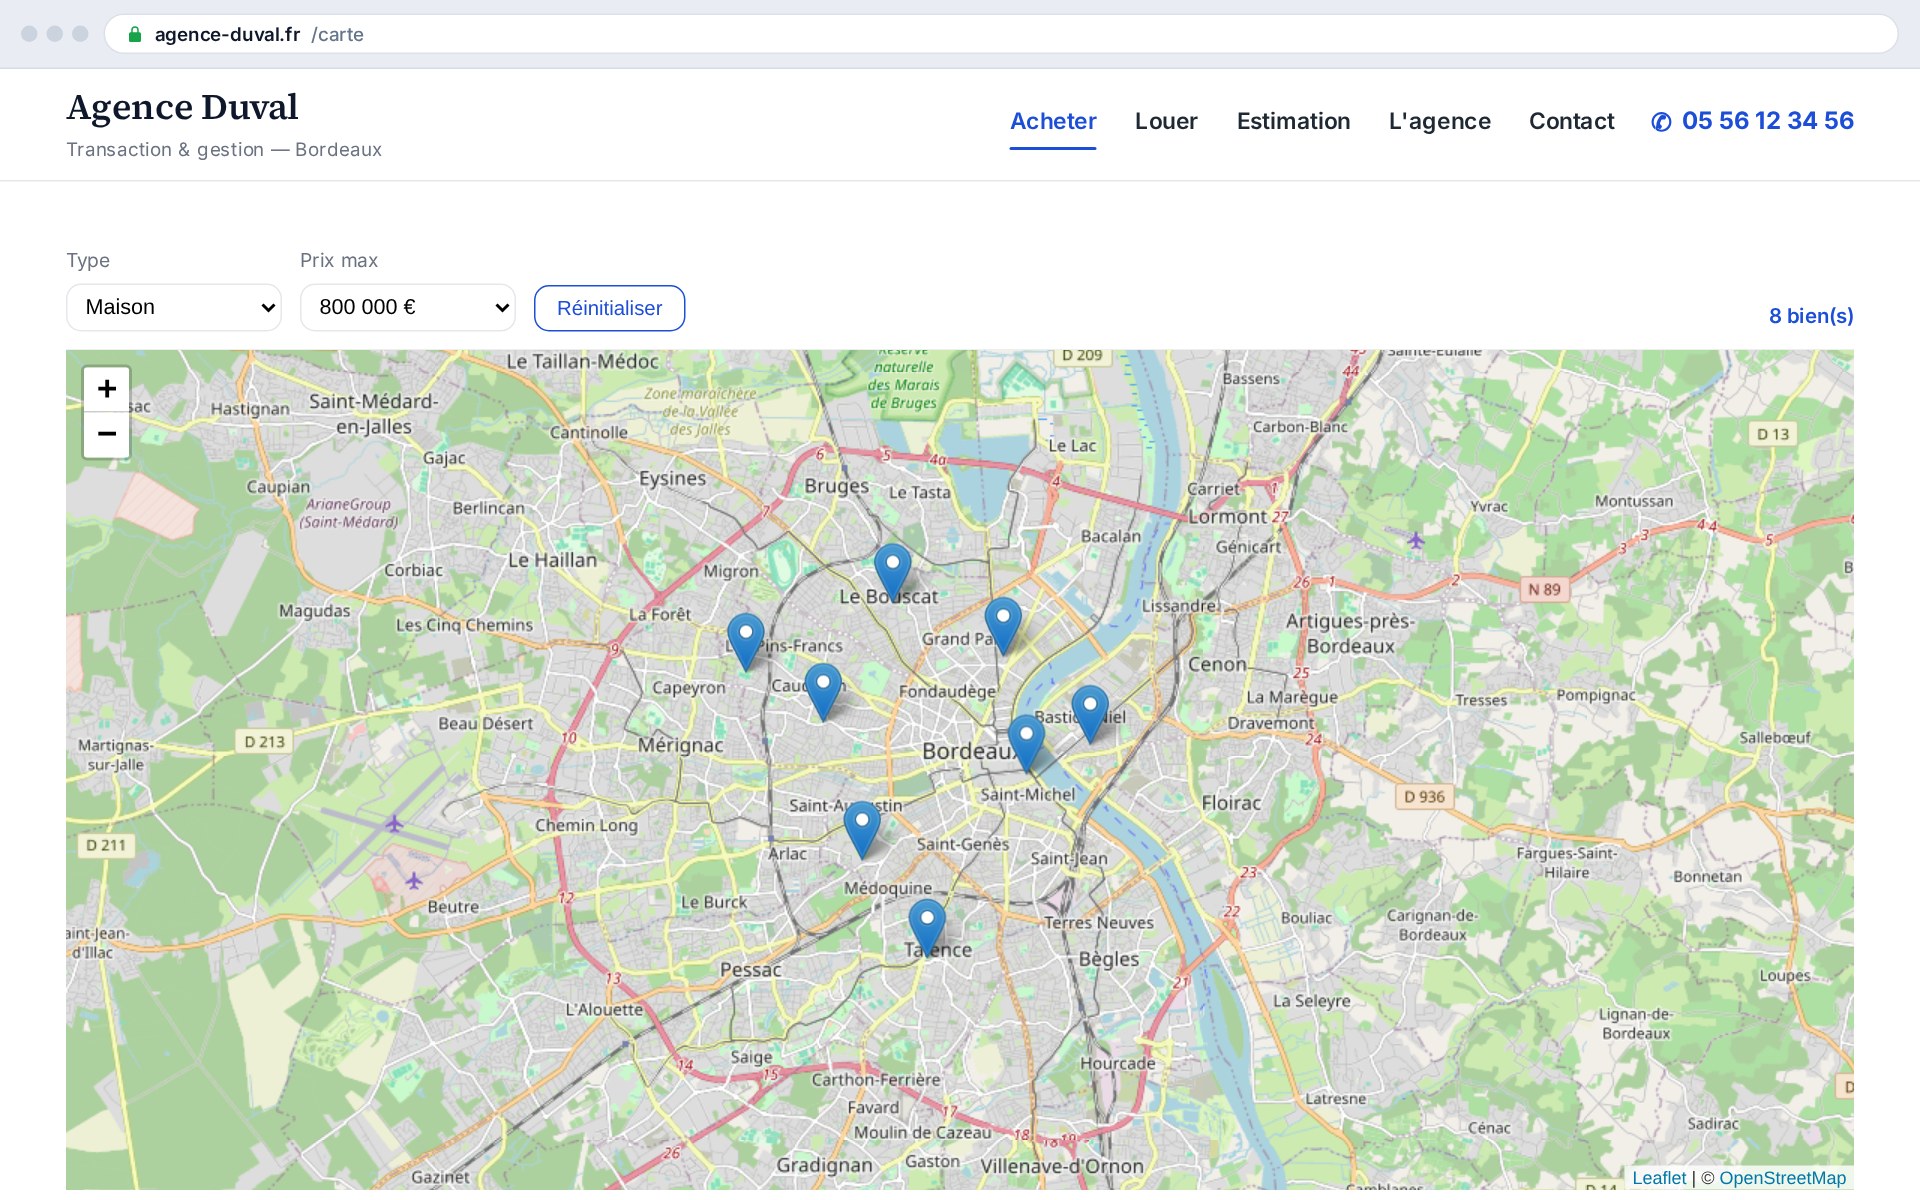This screenshot has width=1920, height=1200.
Task: Navigate to L'agence section
Action: coord(1439,121)
